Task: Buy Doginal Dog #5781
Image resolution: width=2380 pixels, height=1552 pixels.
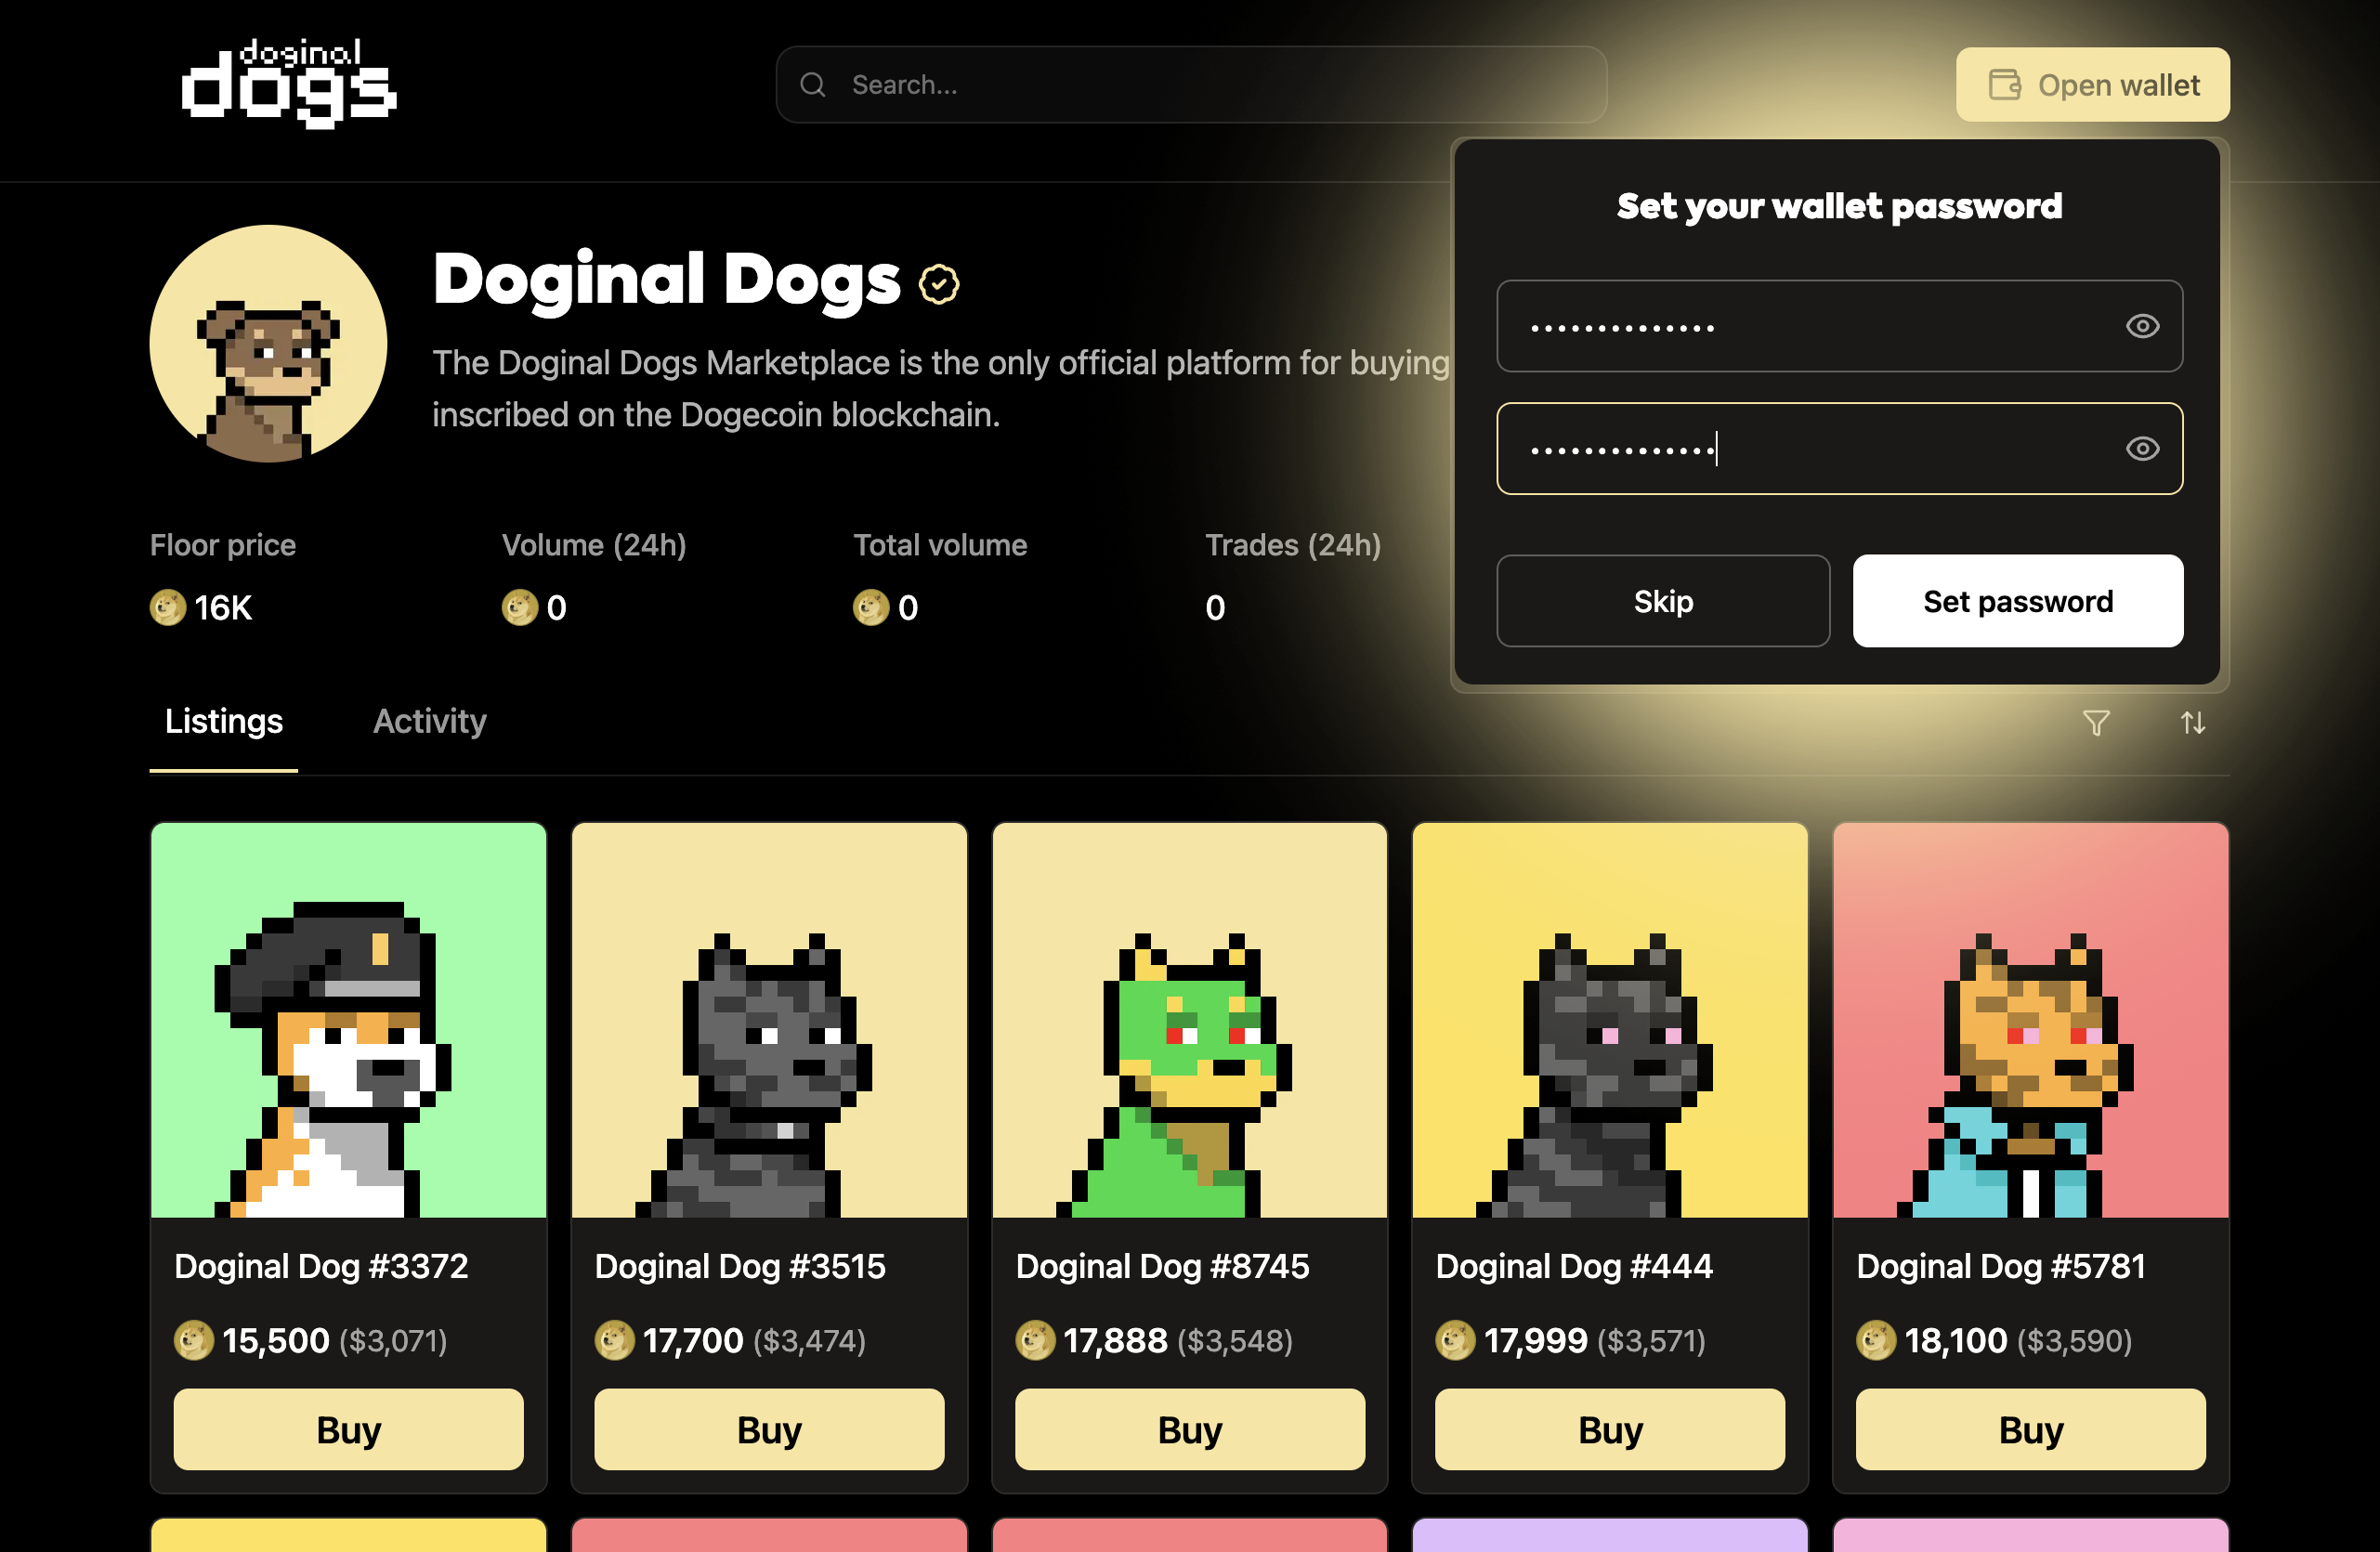Action: (x=2030, y=1429)
